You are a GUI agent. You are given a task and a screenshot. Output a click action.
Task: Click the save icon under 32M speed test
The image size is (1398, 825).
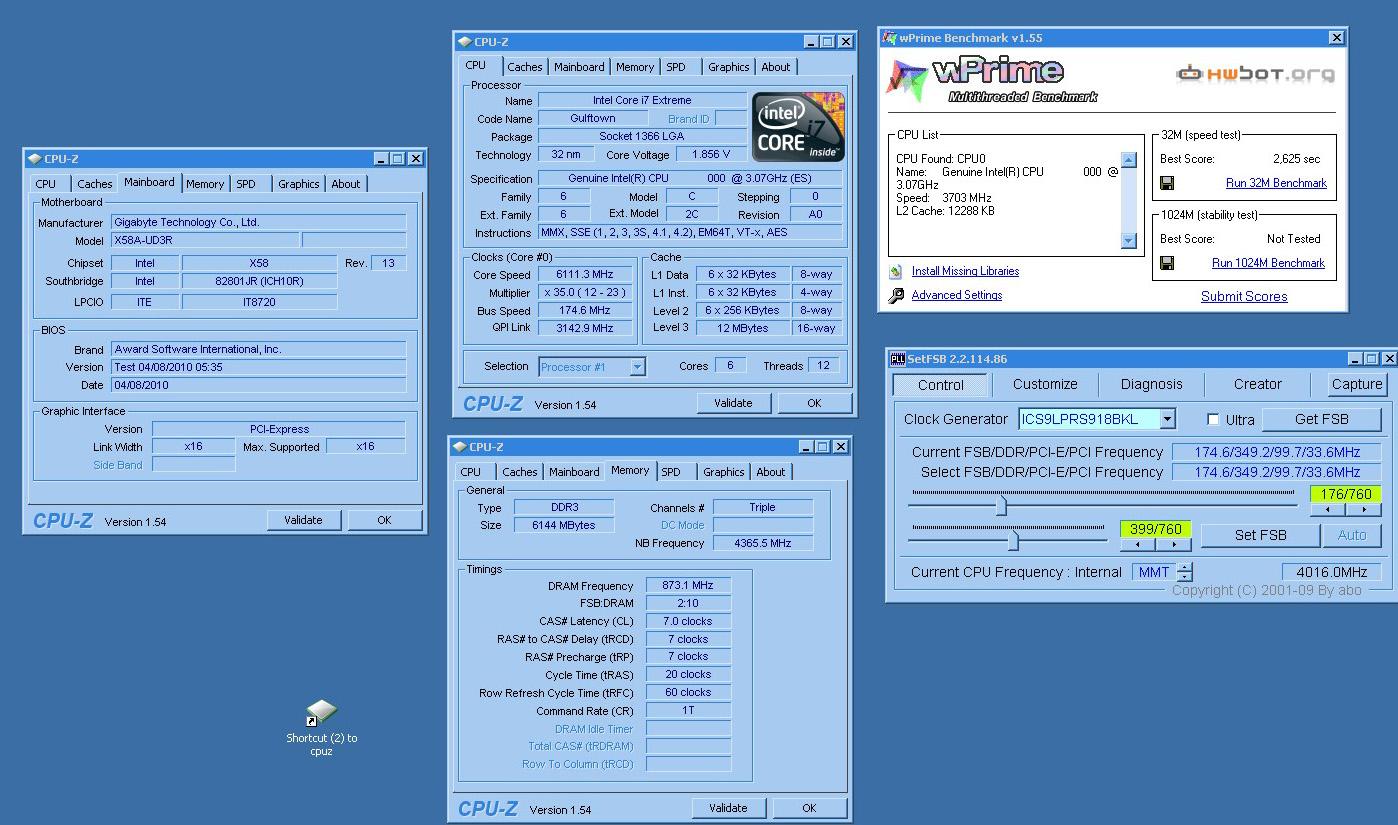click(1167, 183)
